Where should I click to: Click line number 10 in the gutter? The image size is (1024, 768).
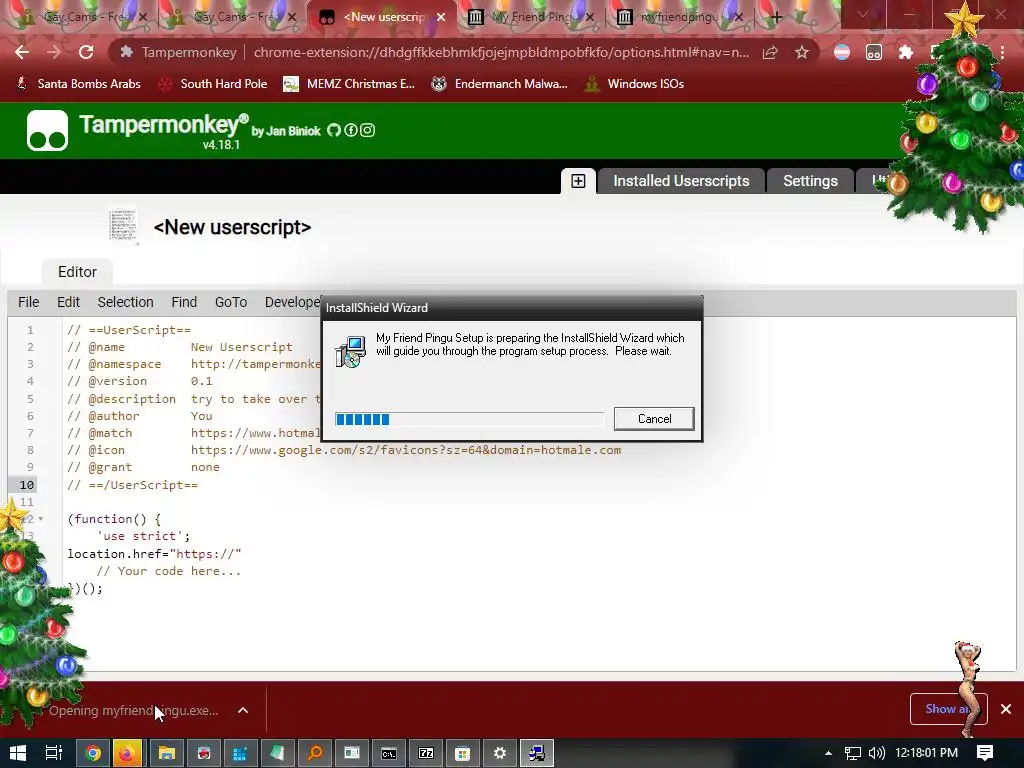click(27, 485)
